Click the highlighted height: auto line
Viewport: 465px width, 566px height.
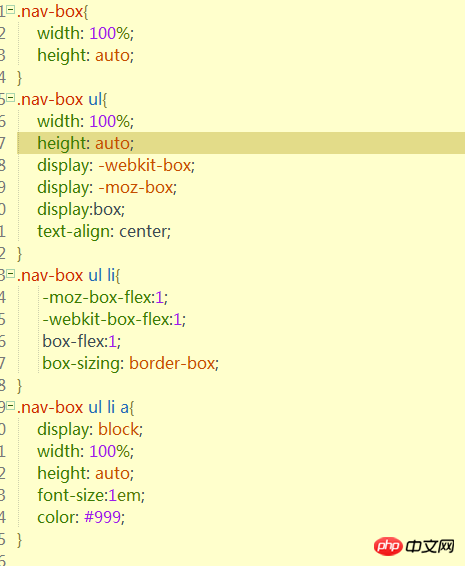point(241,143)
